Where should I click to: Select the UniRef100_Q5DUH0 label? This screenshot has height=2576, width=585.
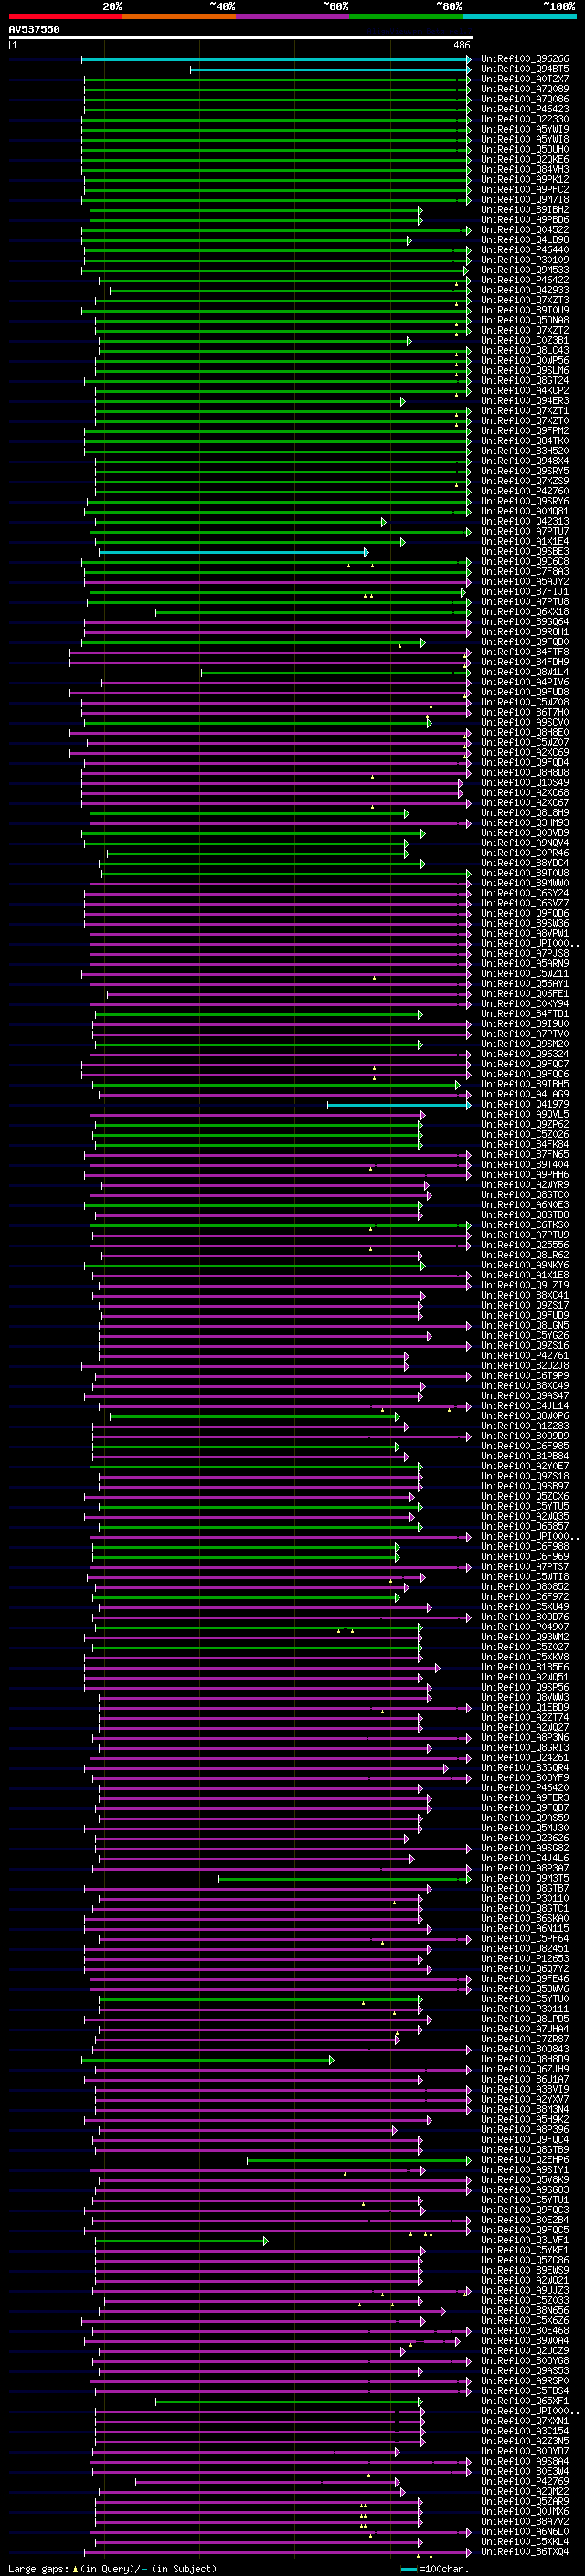point(525,149)
